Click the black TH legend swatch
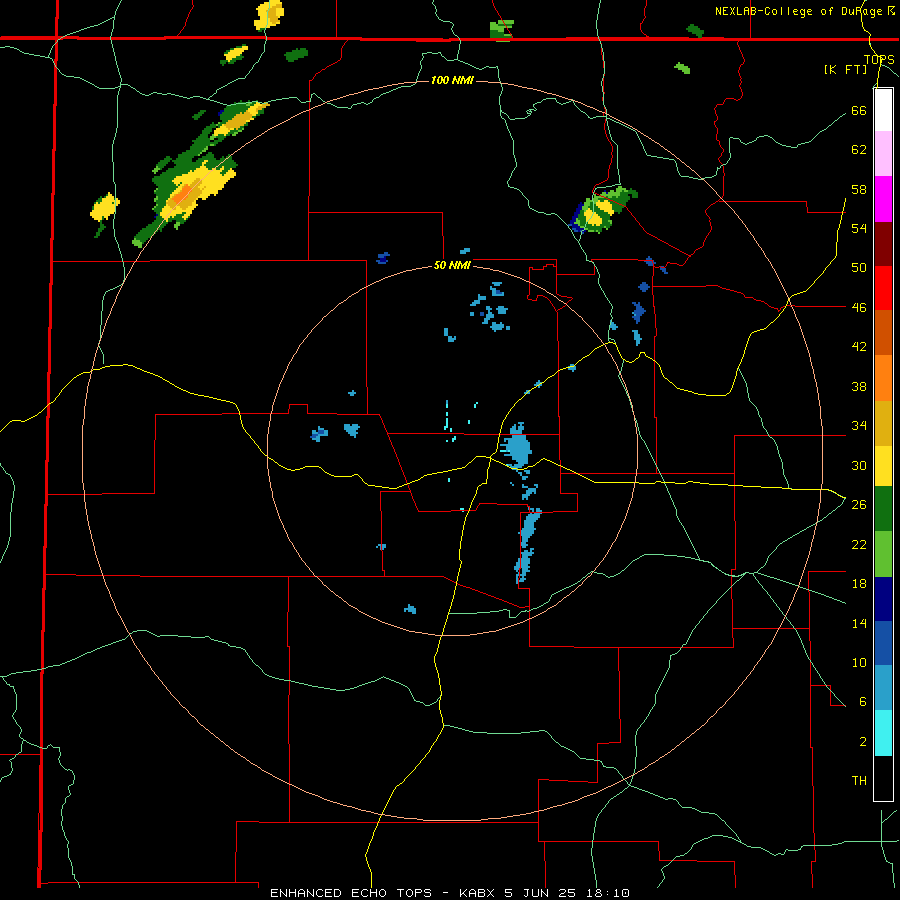 point(883,778)
